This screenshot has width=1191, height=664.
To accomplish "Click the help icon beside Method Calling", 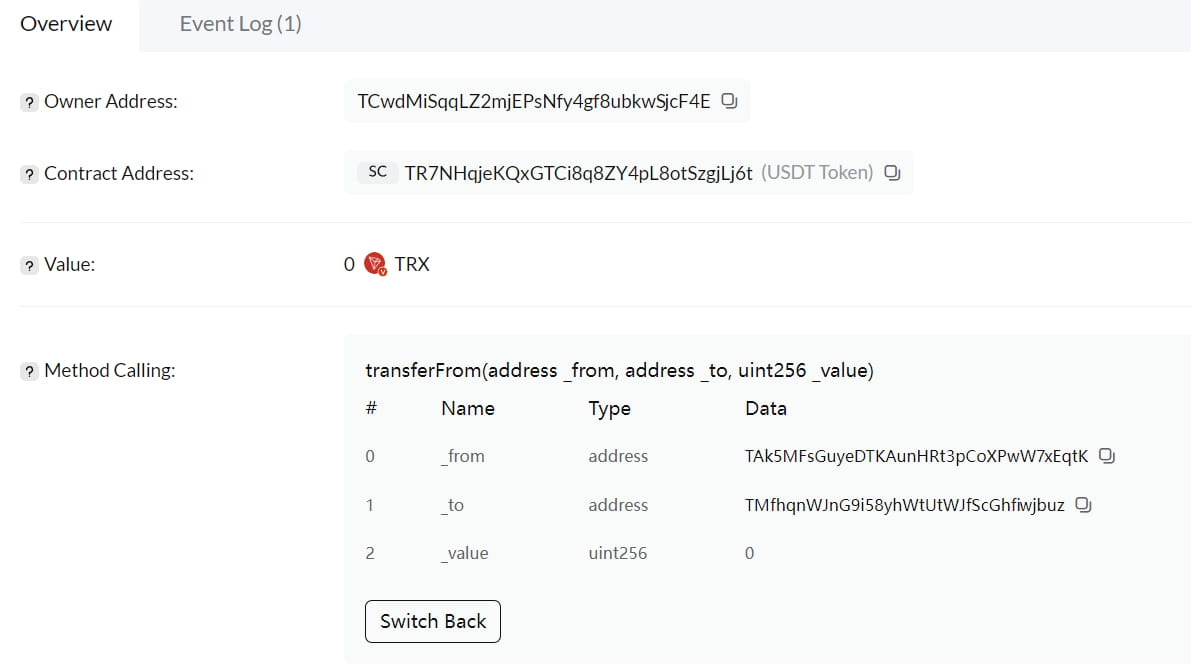I will 30,372.
